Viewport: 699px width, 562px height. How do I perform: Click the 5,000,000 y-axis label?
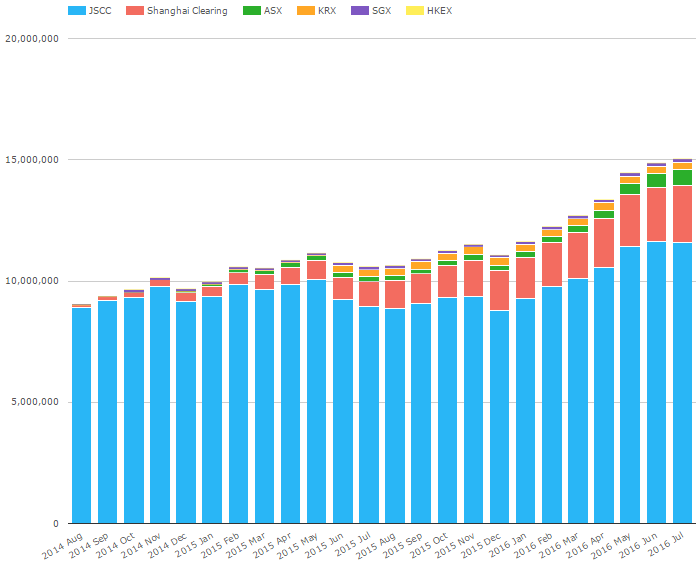click(x=35, y=402)
